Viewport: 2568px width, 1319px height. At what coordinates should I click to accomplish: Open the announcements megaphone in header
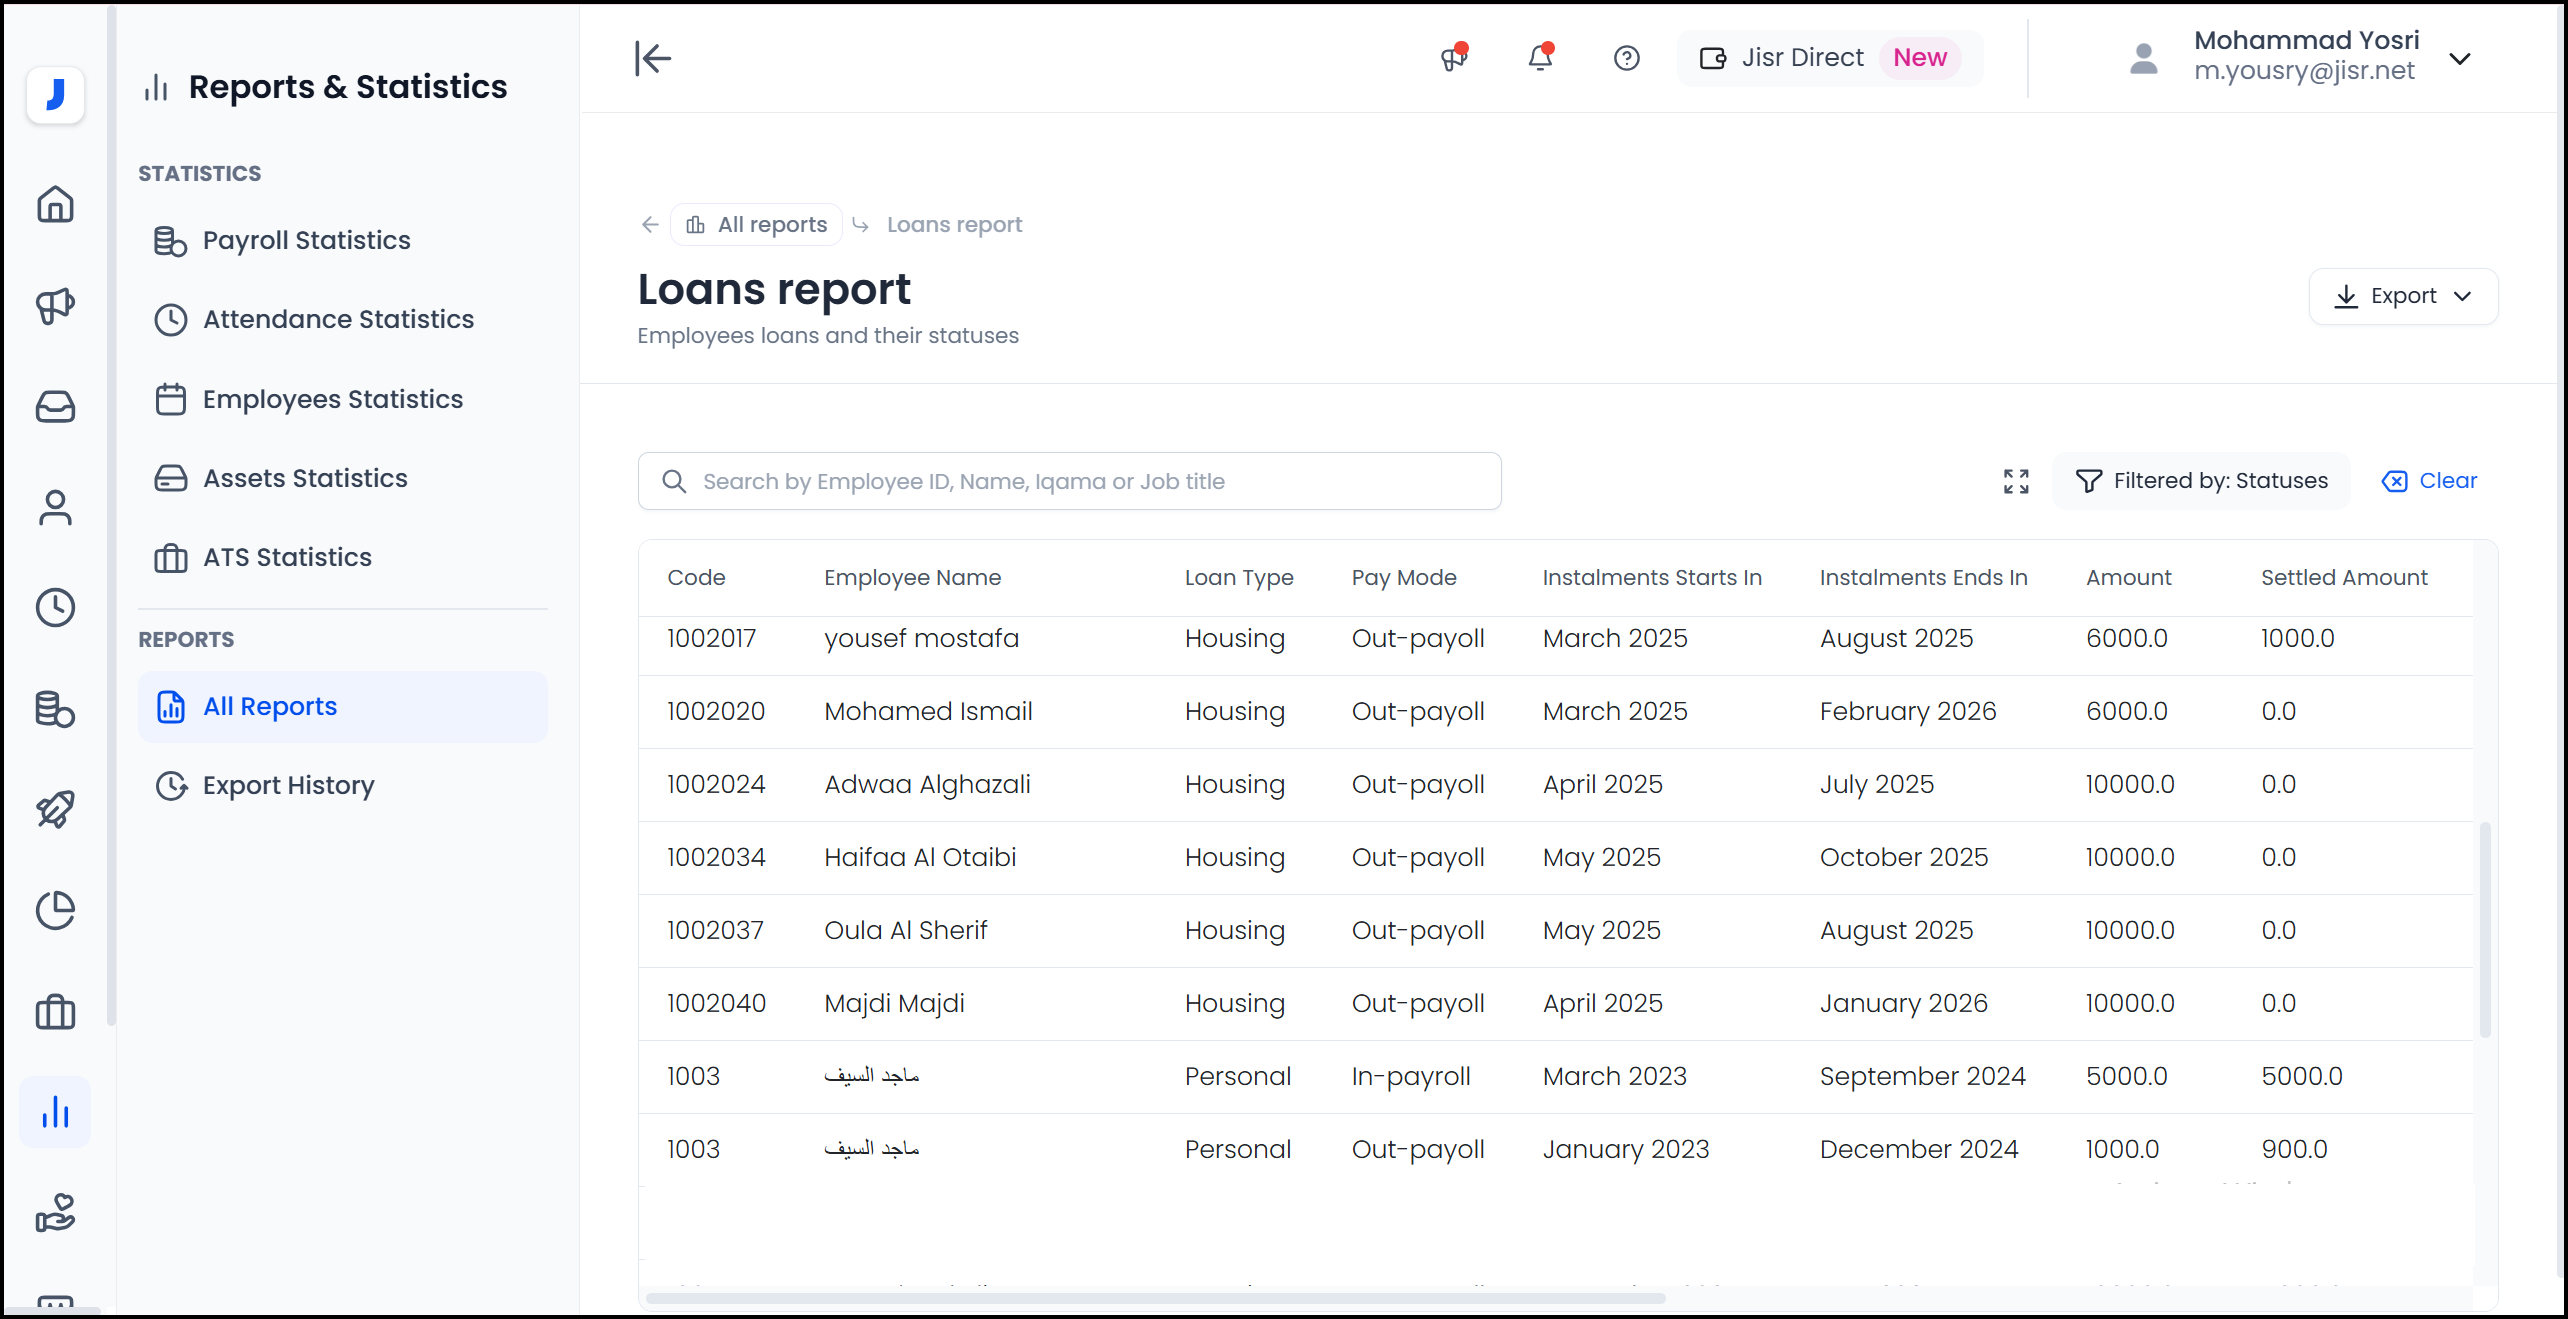click(x=1453, y=58)
